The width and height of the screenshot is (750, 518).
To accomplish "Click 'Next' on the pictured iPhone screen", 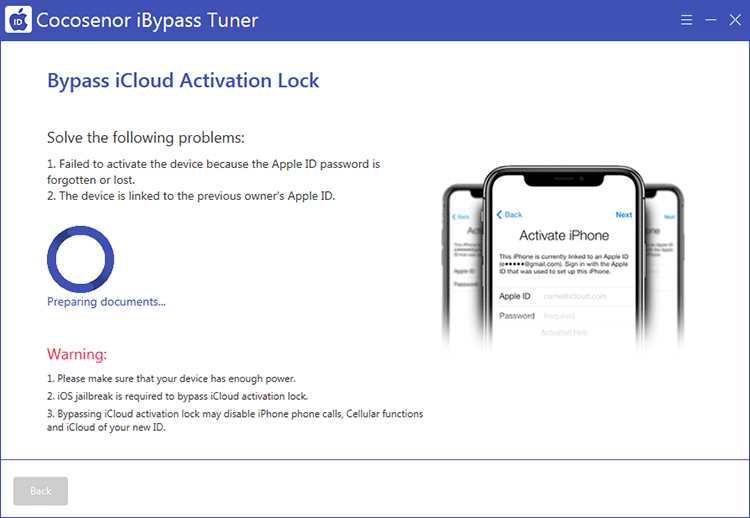I will (624, 215).
